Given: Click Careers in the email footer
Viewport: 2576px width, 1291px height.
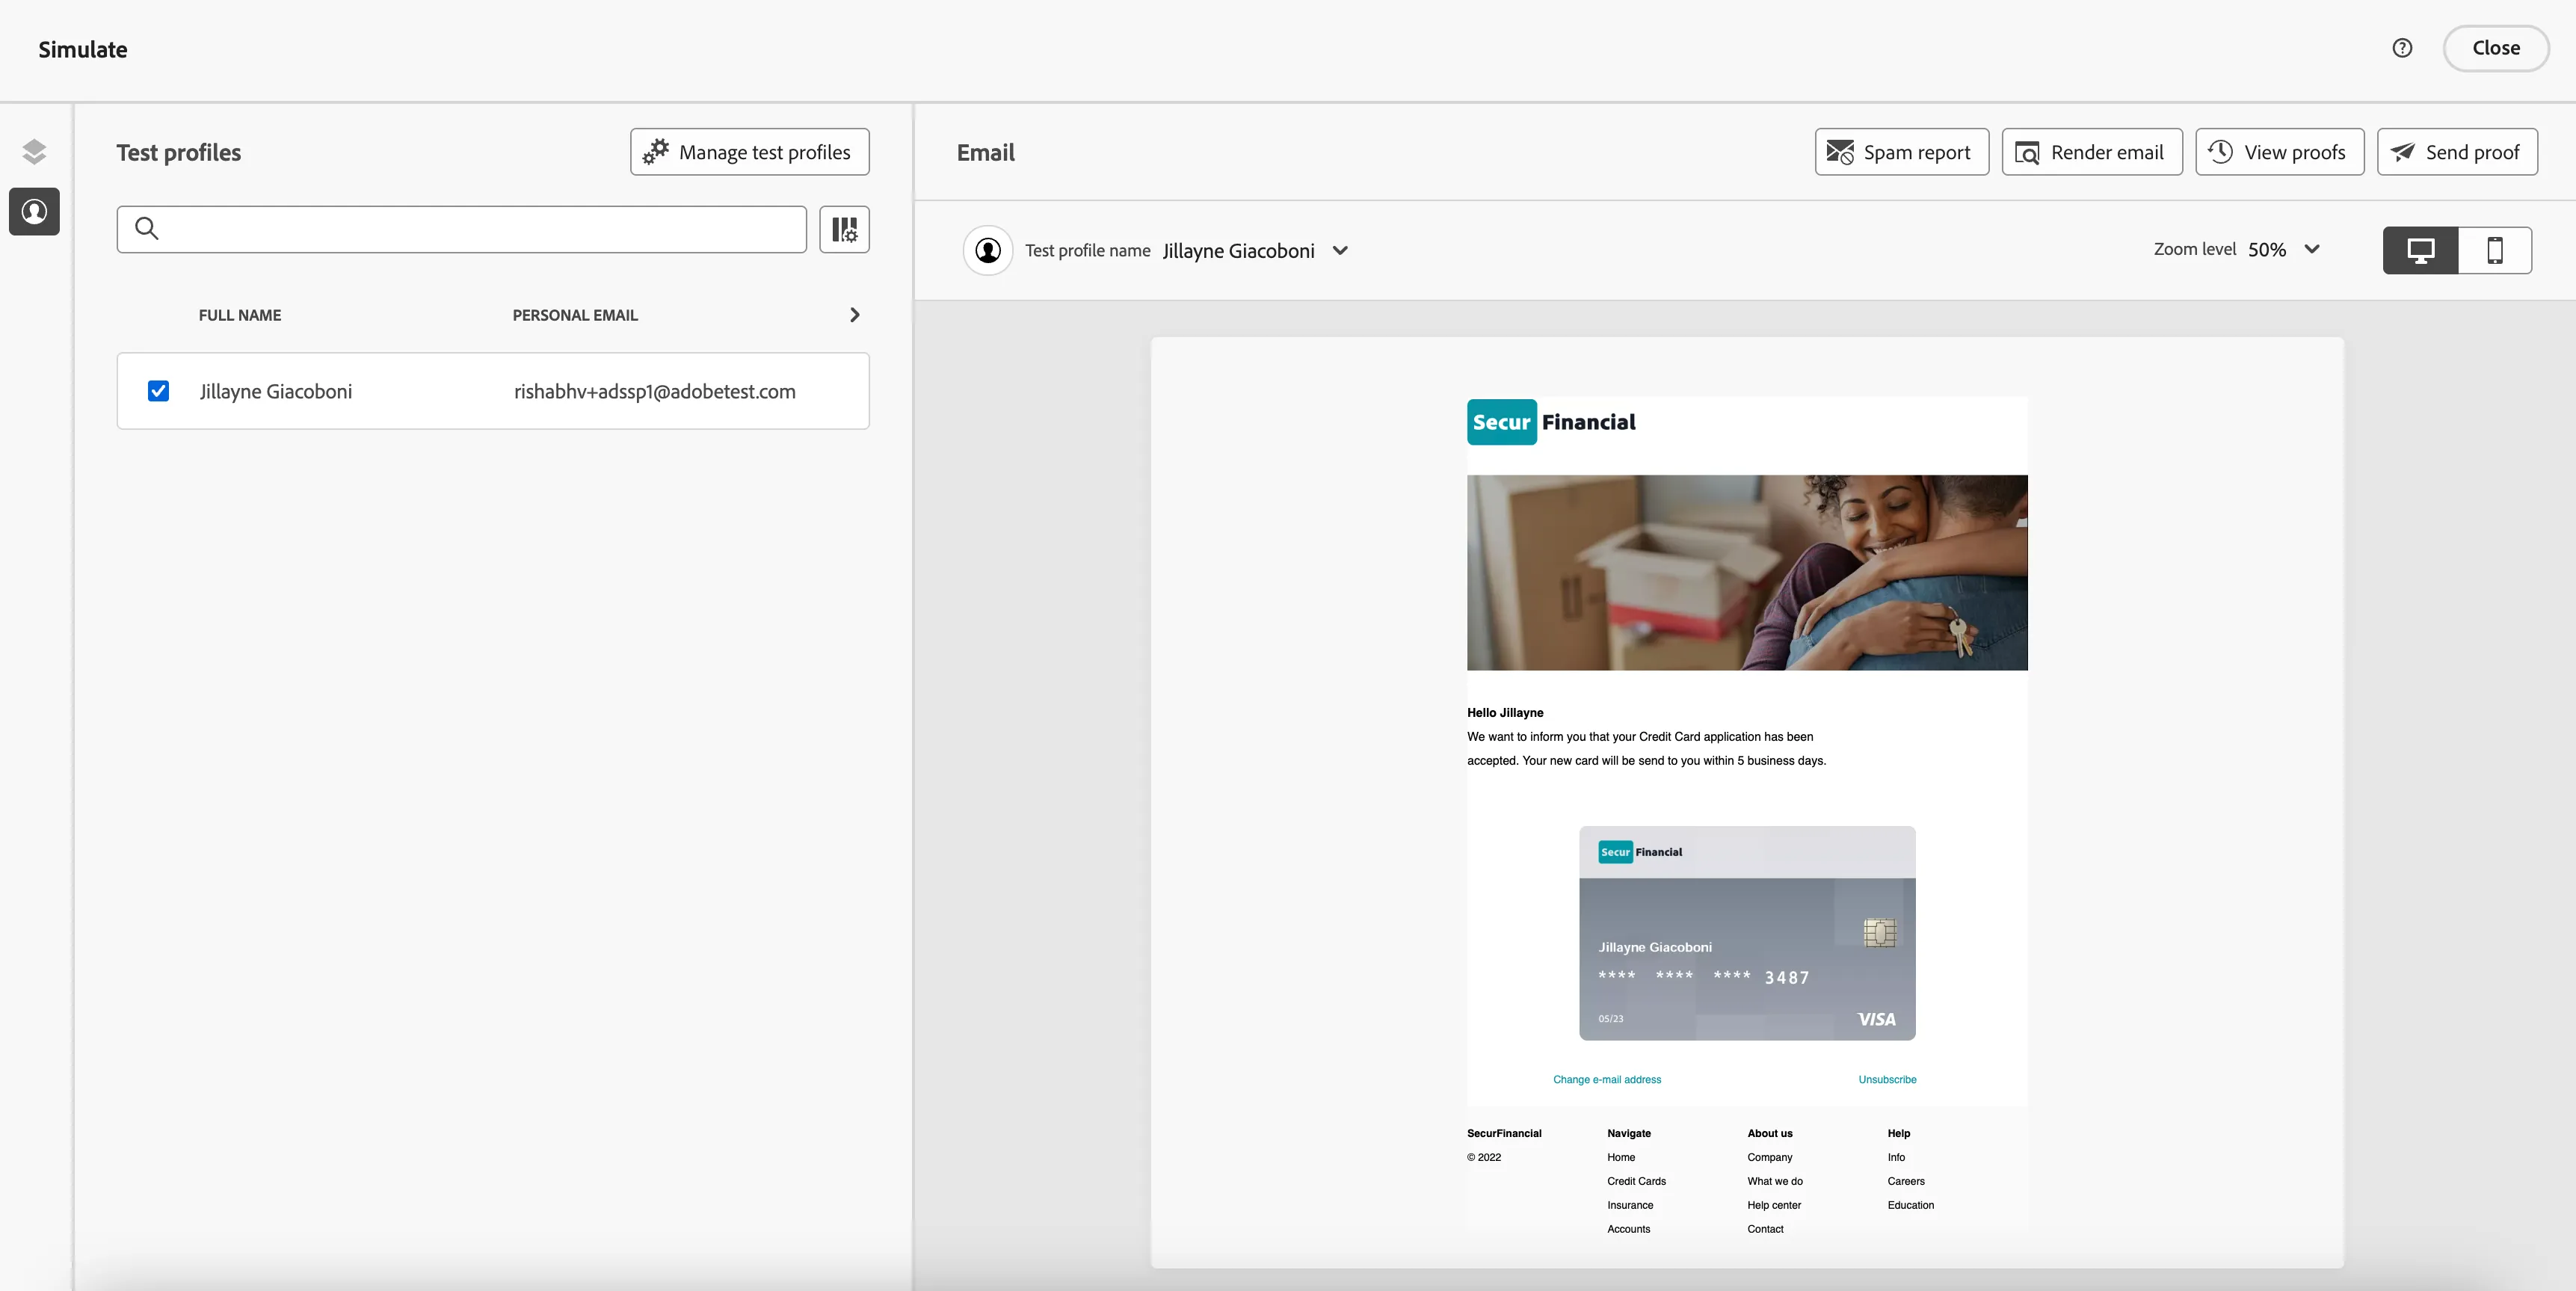Looking at the screenshot, I should (1905, 1181).
